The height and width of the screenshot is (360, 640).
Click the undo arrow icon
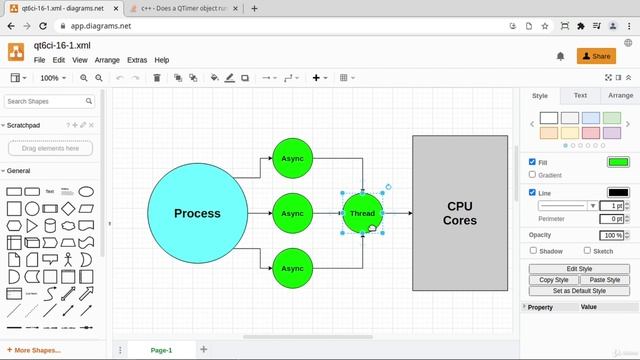tap(120, 78)
